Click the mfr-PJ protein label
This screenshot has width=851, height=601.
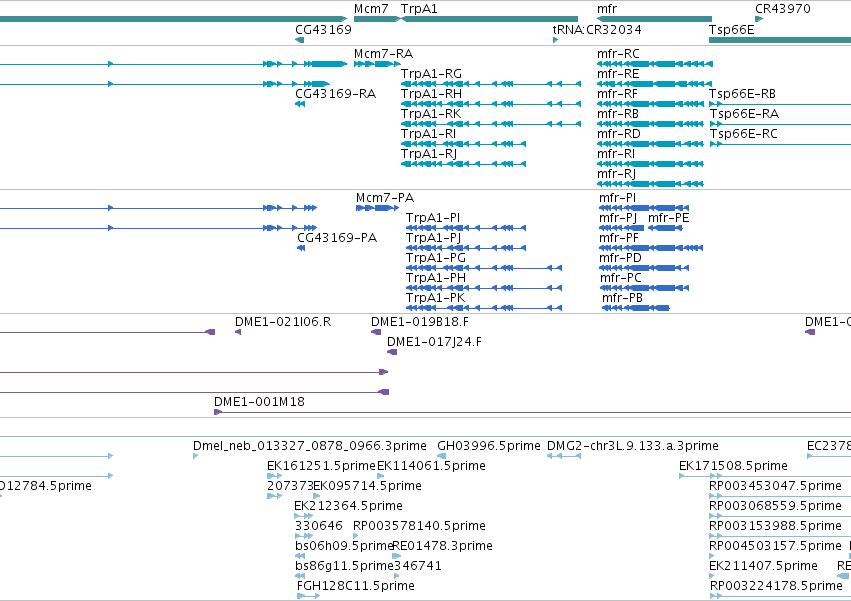(618, 218)
